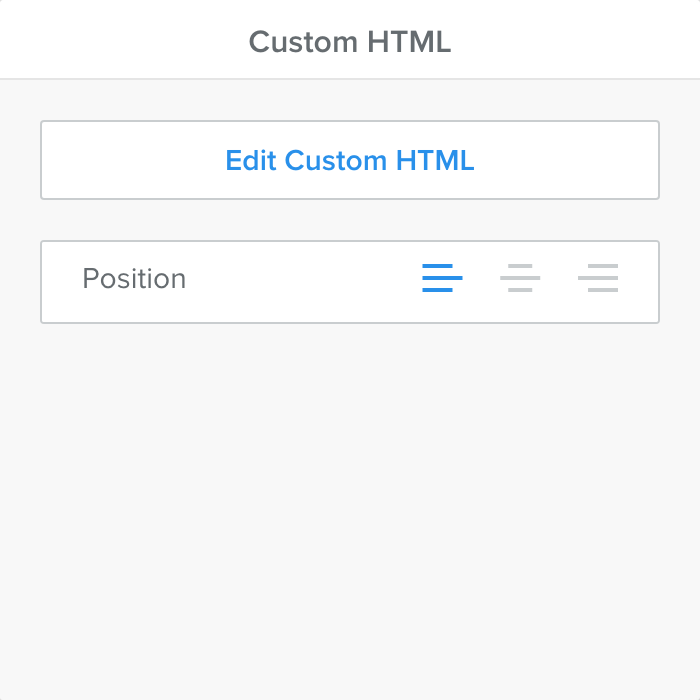Select the left alignment icon

click(442, 278)
